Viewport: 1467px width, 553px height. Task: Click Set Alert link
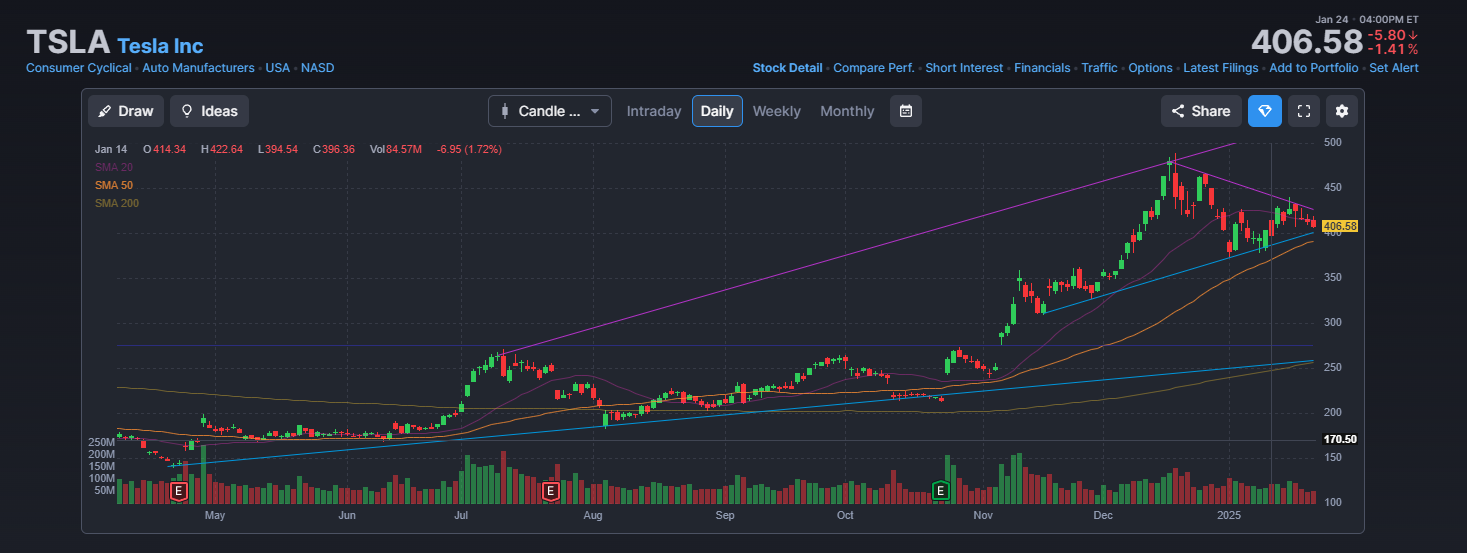1394,68
